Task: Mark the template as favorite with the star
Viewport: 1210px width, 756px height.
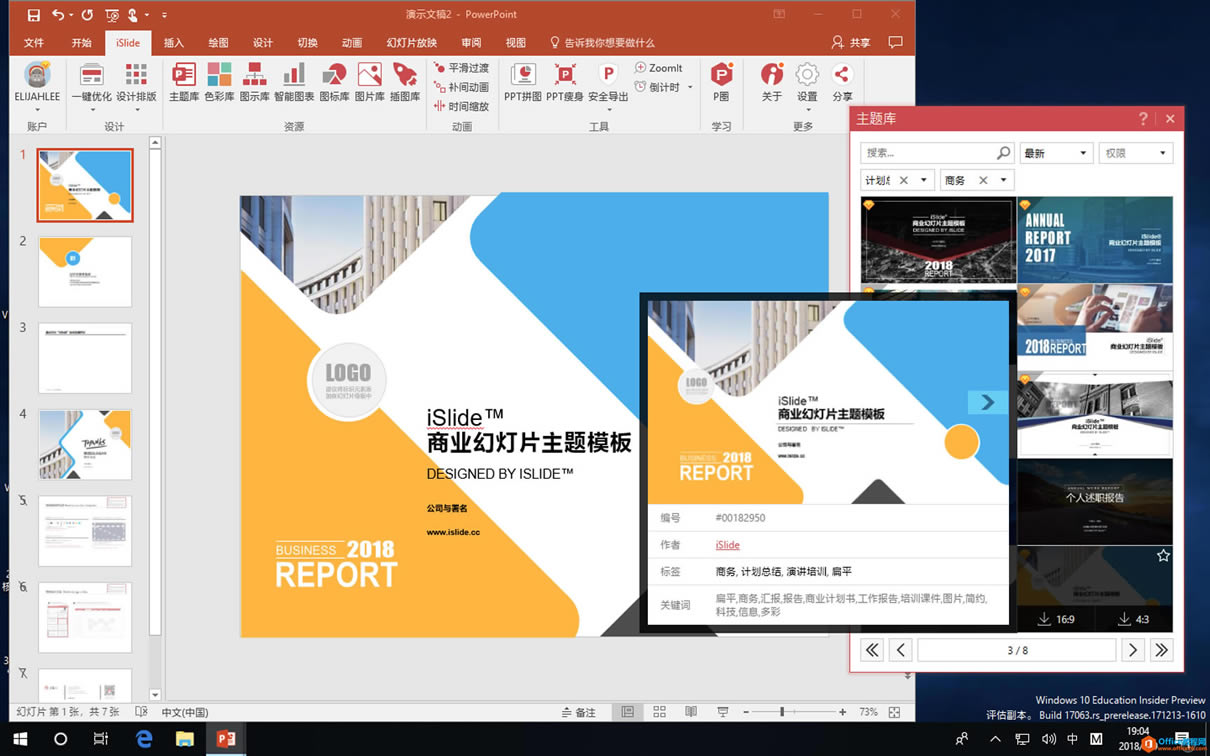Action: click(x=1163, y=554)
